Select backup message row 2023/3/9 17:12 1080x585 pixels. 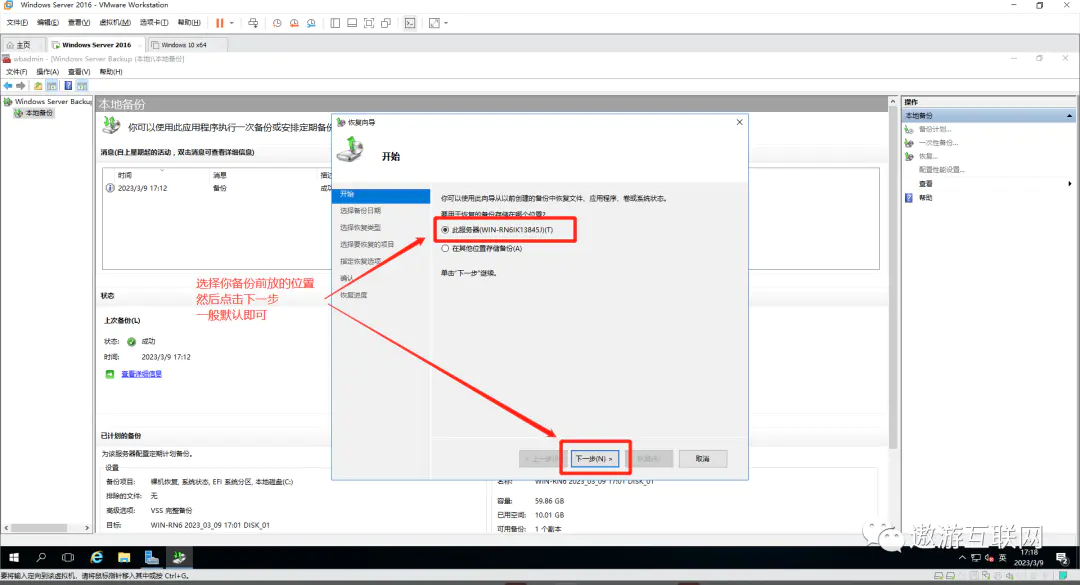pyautogui.click(x=216, y=187)
